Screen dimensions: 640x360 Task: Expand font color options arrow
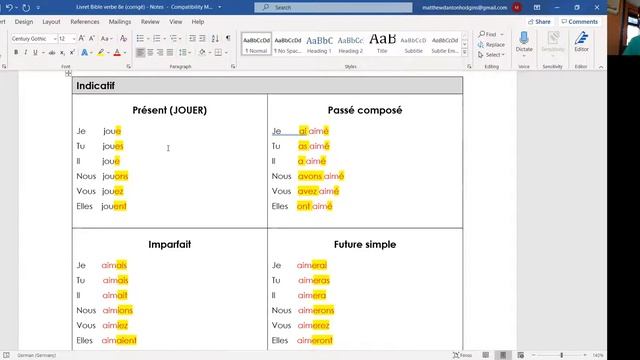[125, 53]
